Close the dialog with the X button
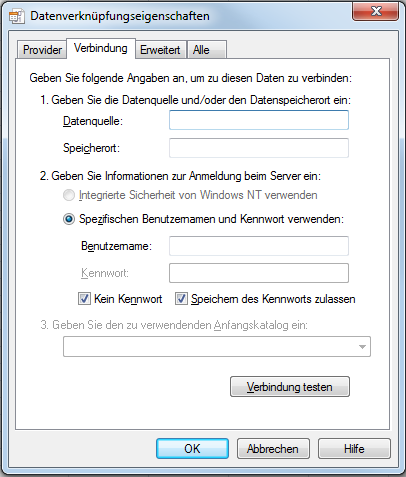 click(x=376, y=11)
